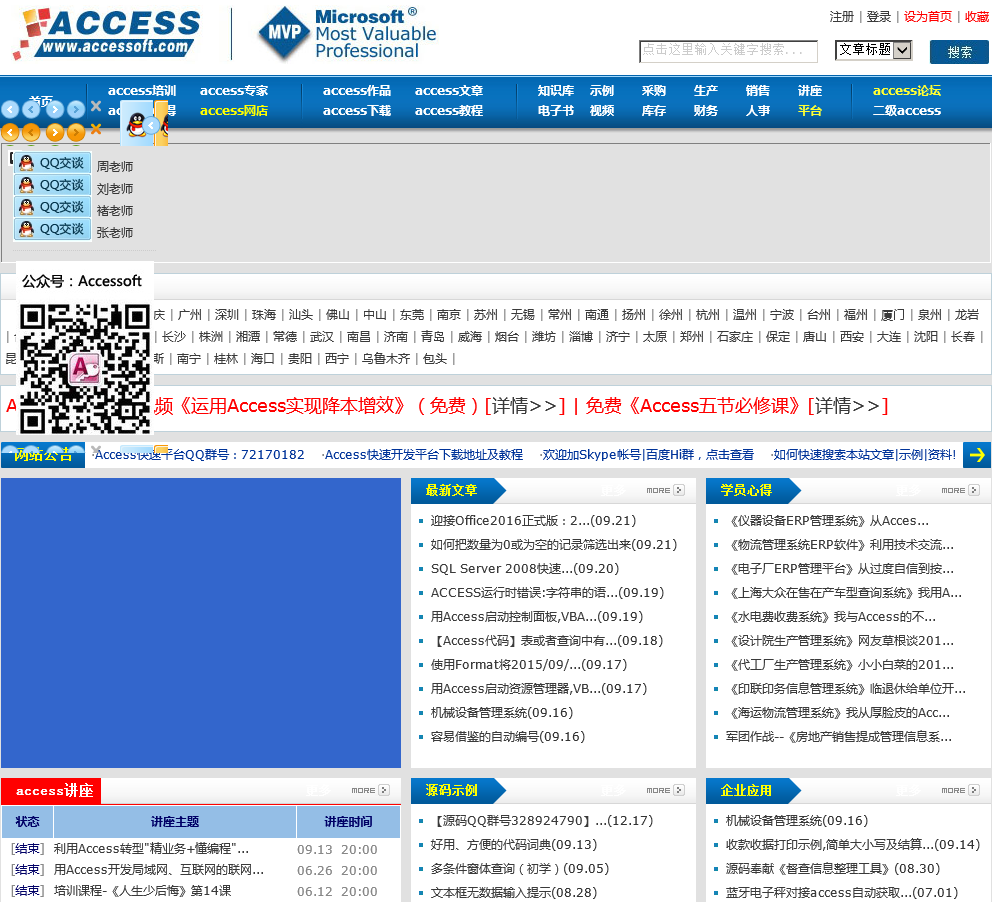
Task: Click the orange X beside orange arrows
Action: pos(96,129)
